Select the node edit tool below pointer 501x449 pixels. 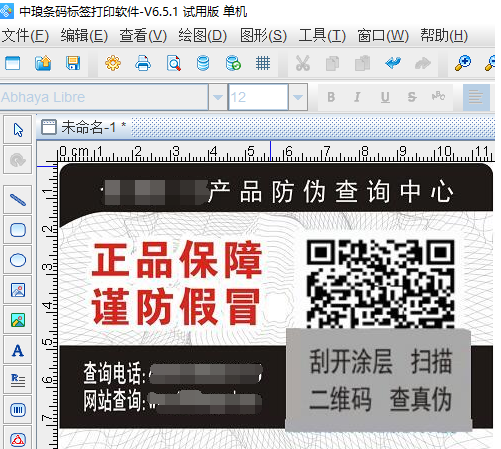click(x=18, y=160)
